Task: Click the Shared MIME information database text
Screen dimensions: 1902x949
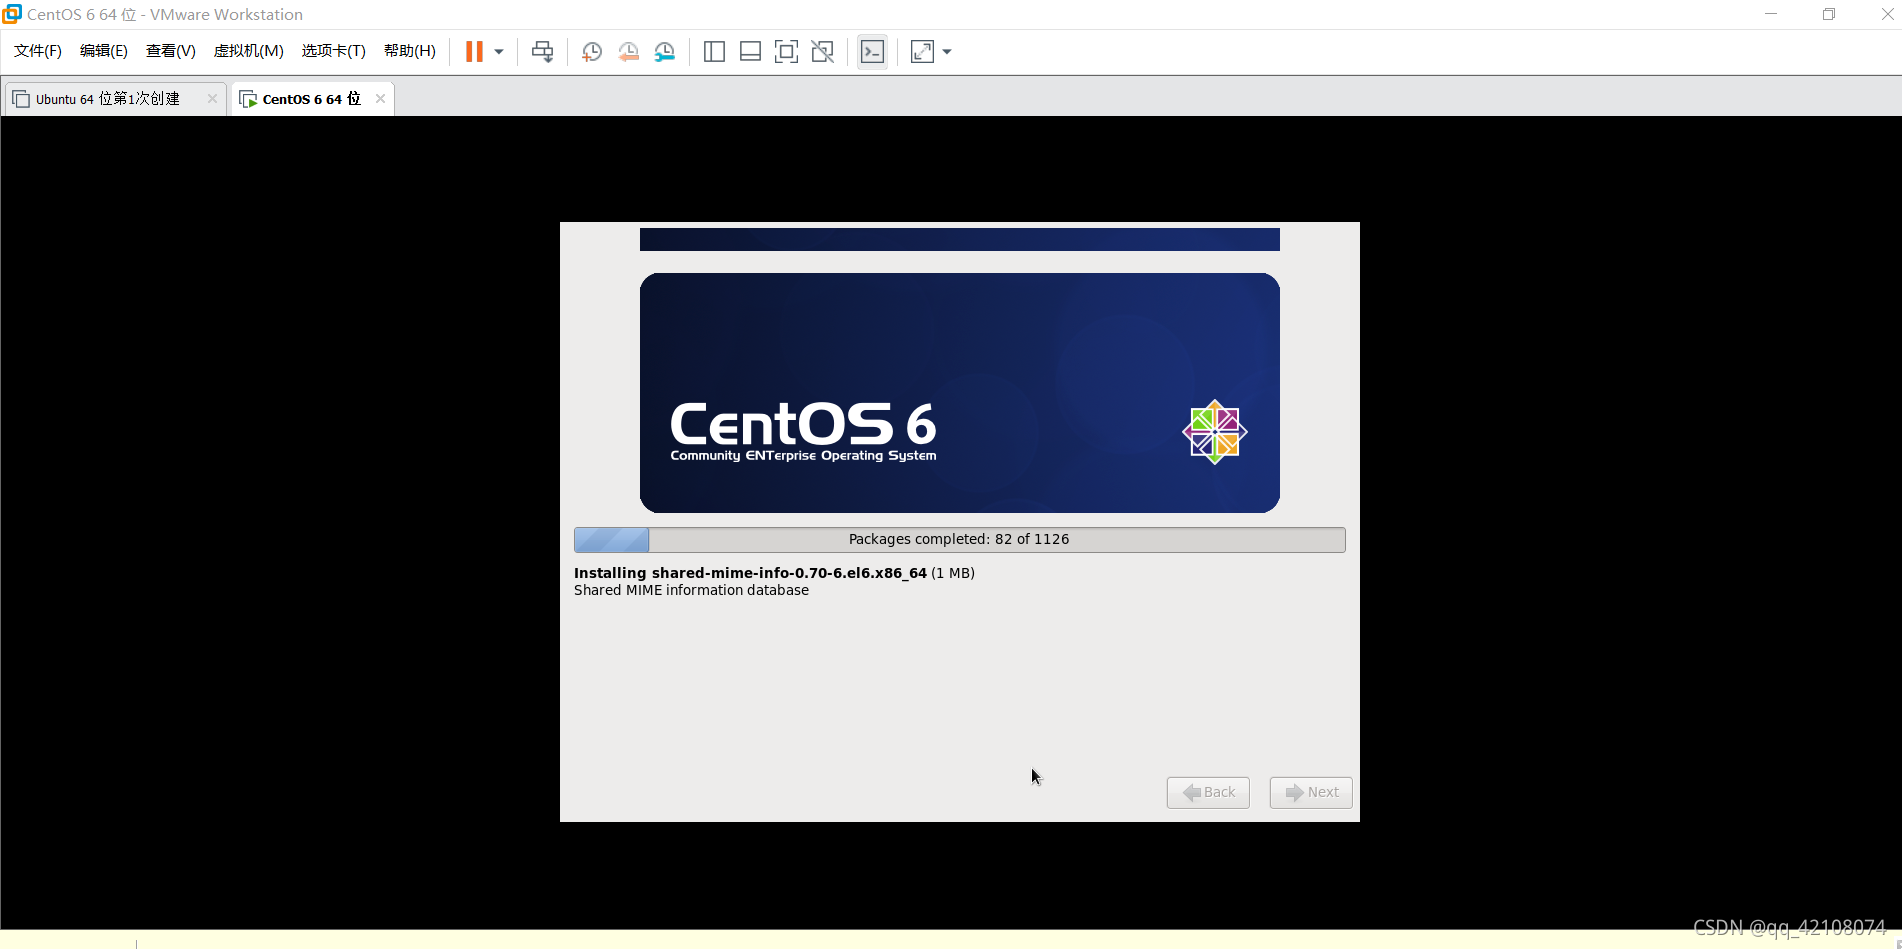Action: [x=691, y=590]
